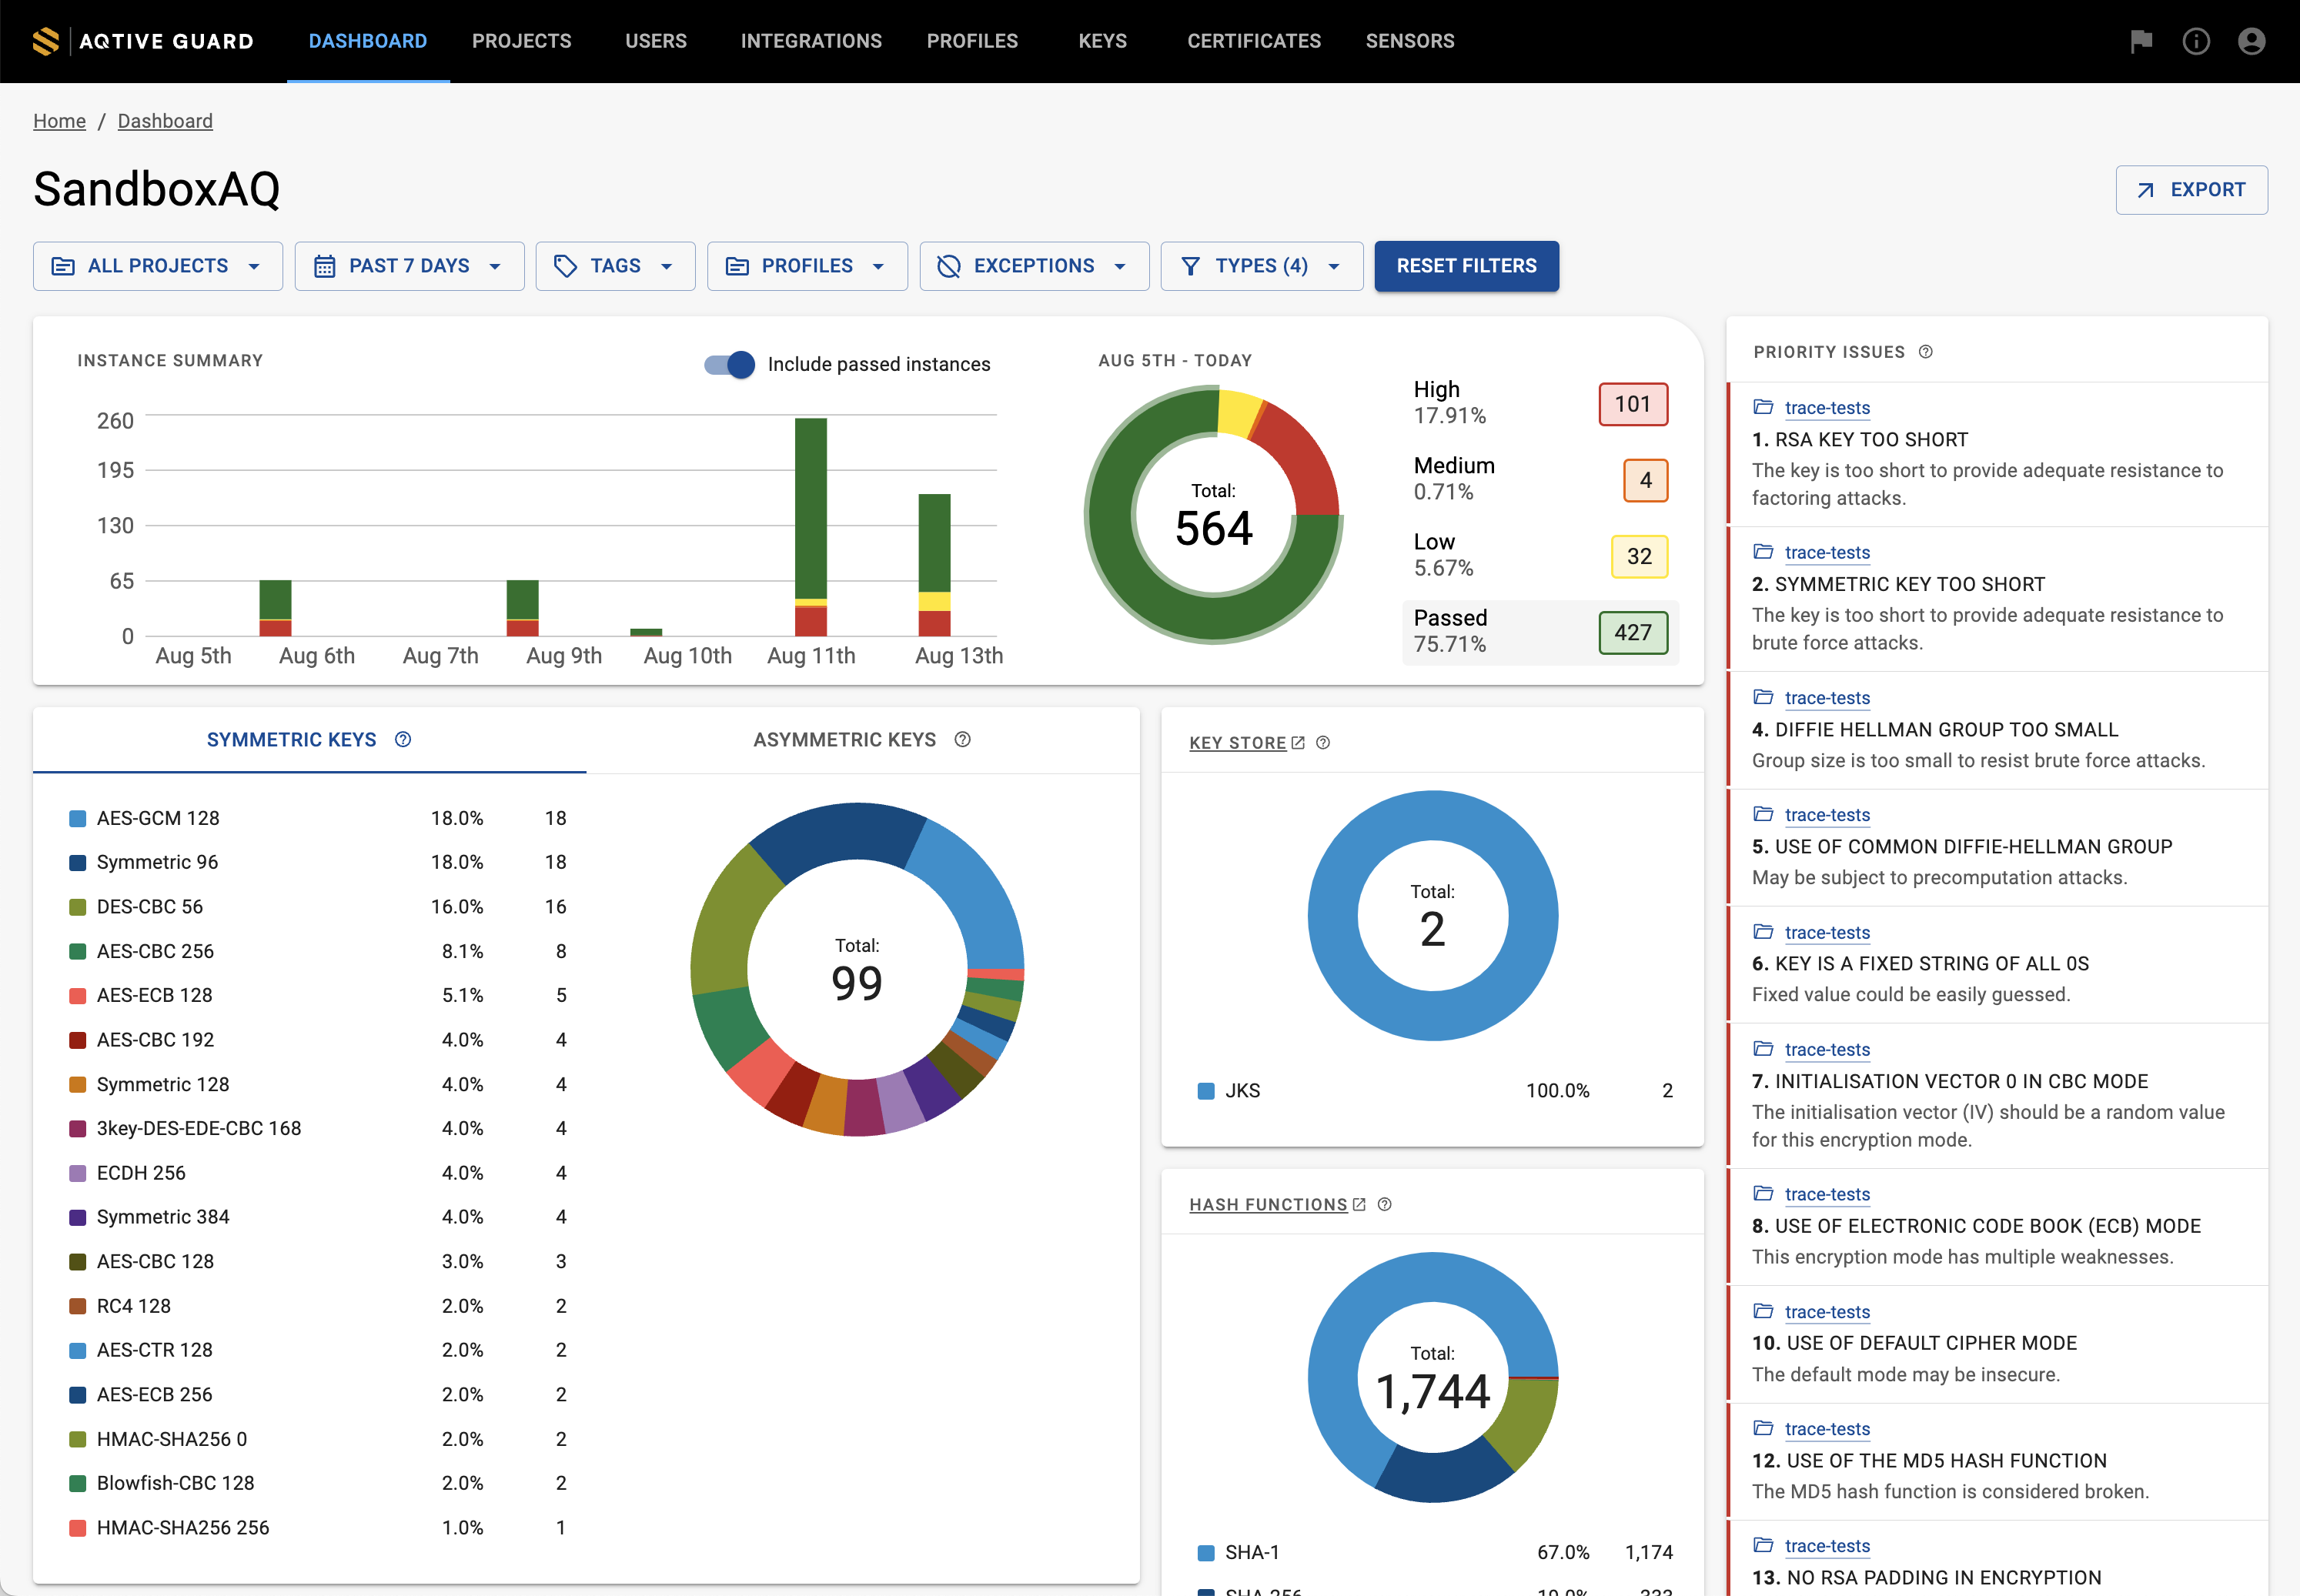Open the Past 7 Days dropdown
This screenshot has height=1596, width=2300.
(409, 266)
